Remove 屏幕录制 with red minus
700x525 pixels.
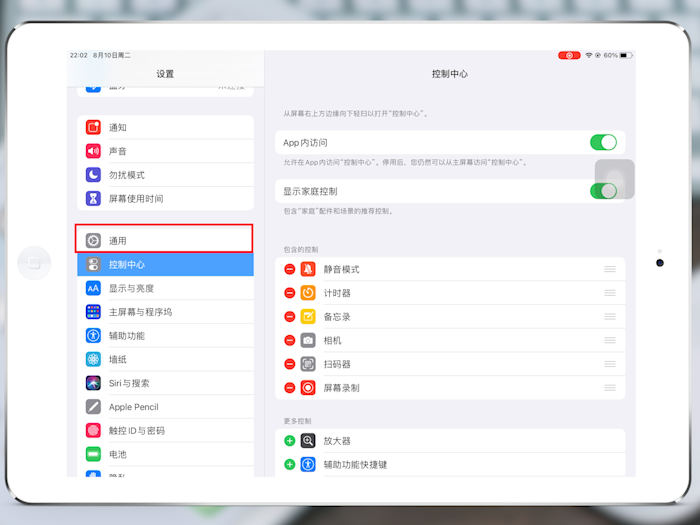click(290, 388)
